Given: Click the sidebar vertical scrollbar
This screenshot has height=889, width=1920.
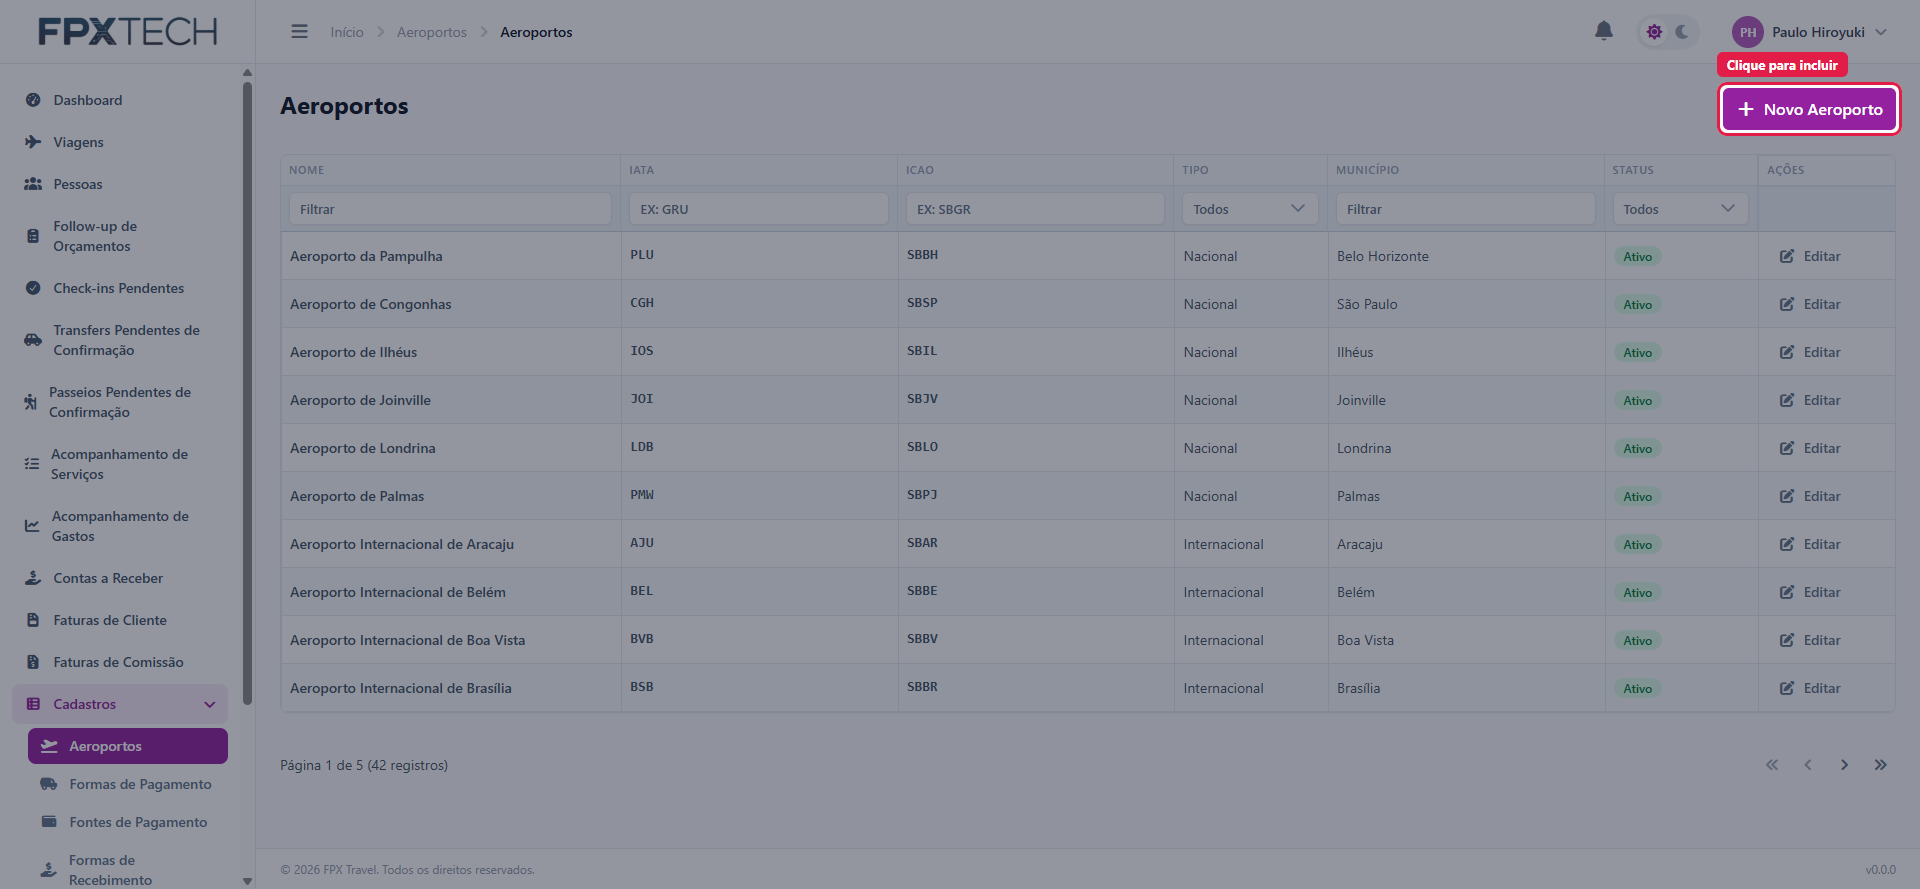Looking at the screenshot, I should (x=247, y=390).
